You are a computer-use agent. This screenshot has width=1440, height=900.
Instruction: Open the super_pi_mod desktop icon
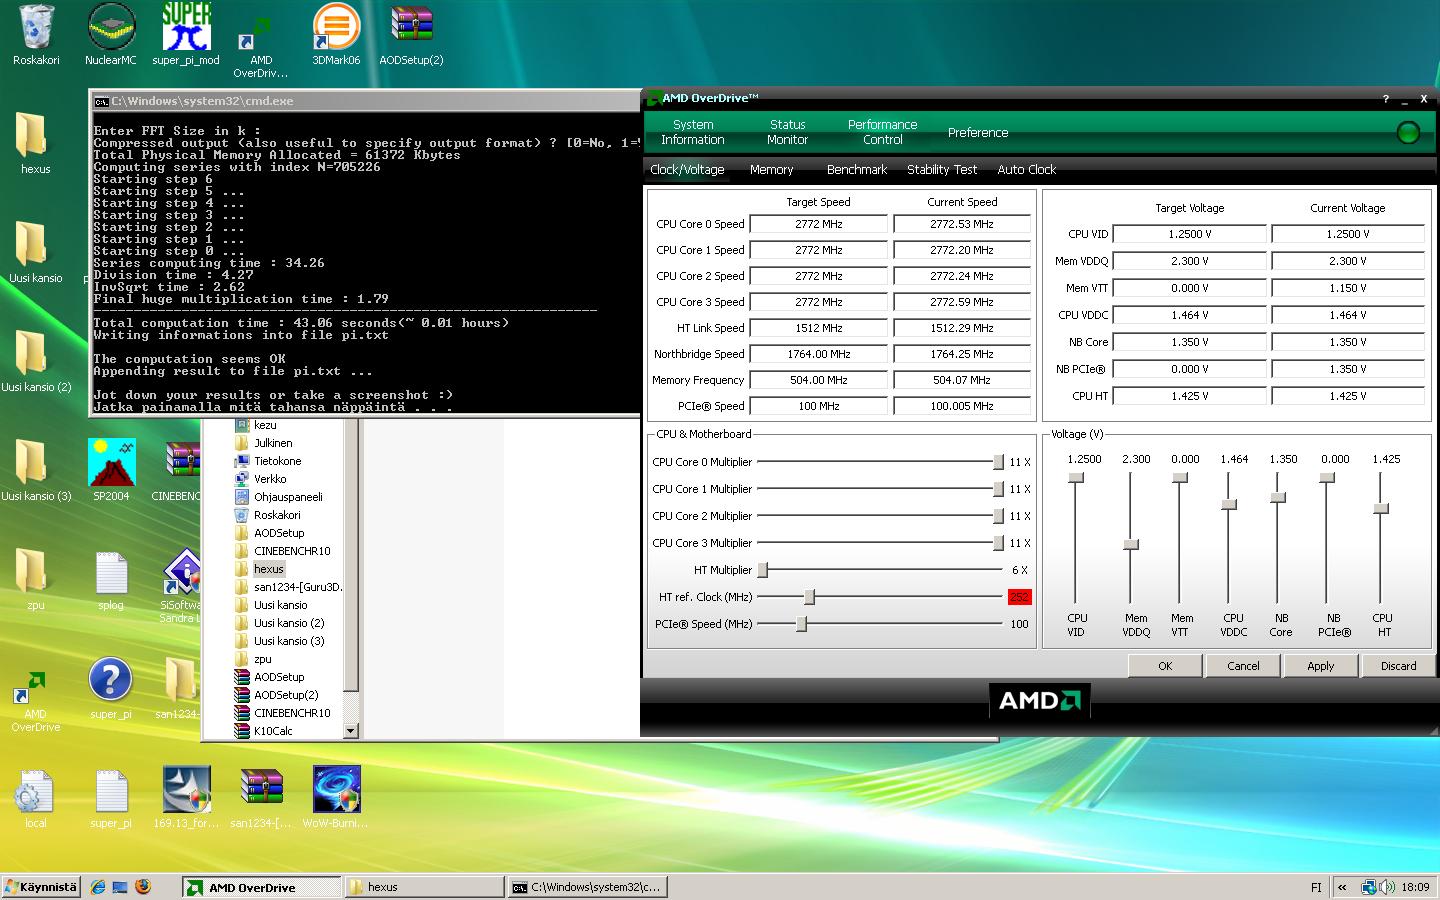coord(186,34)
